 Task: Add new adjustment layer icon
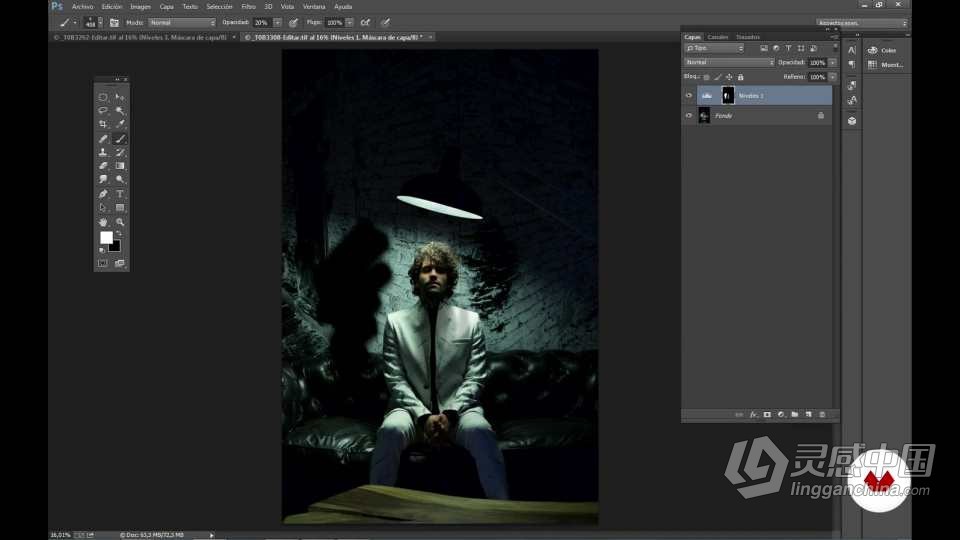[781, 414]
